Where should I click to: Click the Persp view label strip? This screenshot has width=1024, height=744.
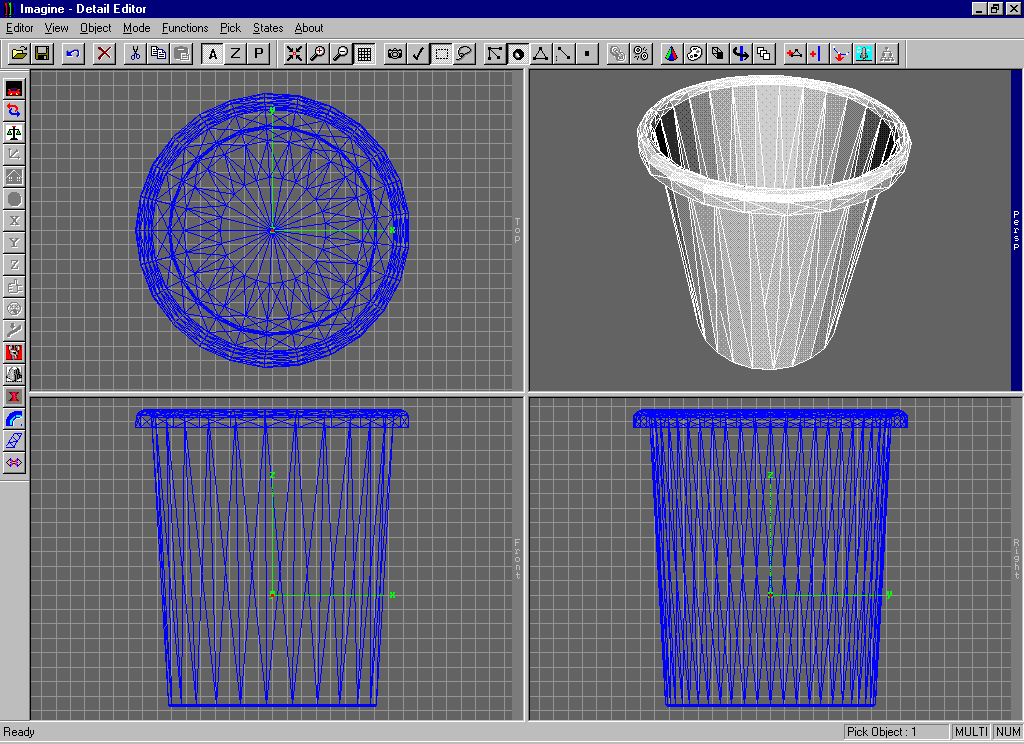(x=1016, y=230)
